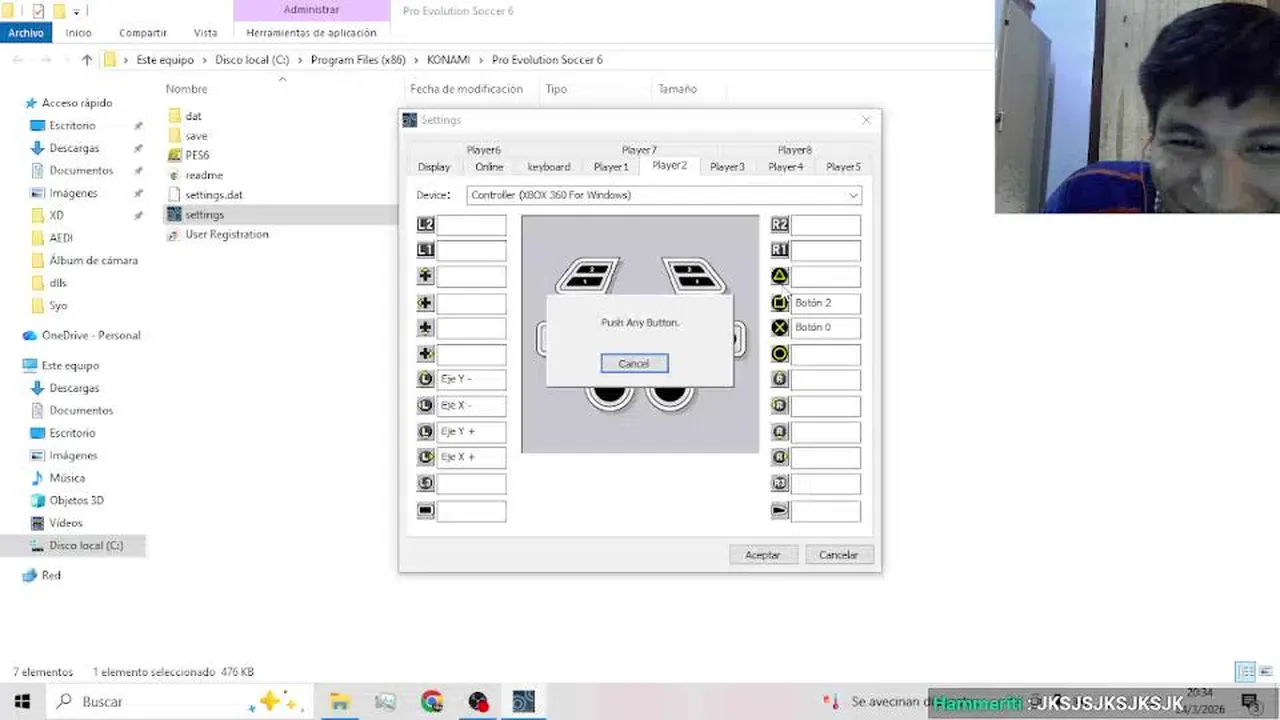Switch to the Display tab
Viewport: 1280px width, 720px height.
pos(434,167)
